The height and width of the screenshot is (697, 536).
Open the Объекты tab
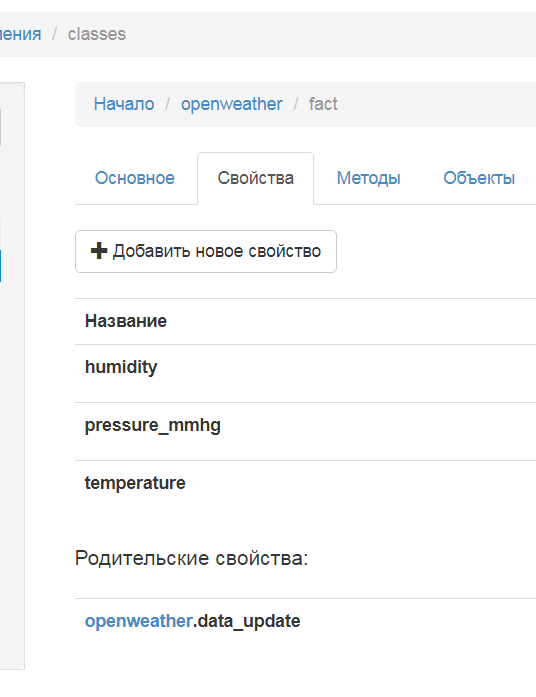point(479,178)
